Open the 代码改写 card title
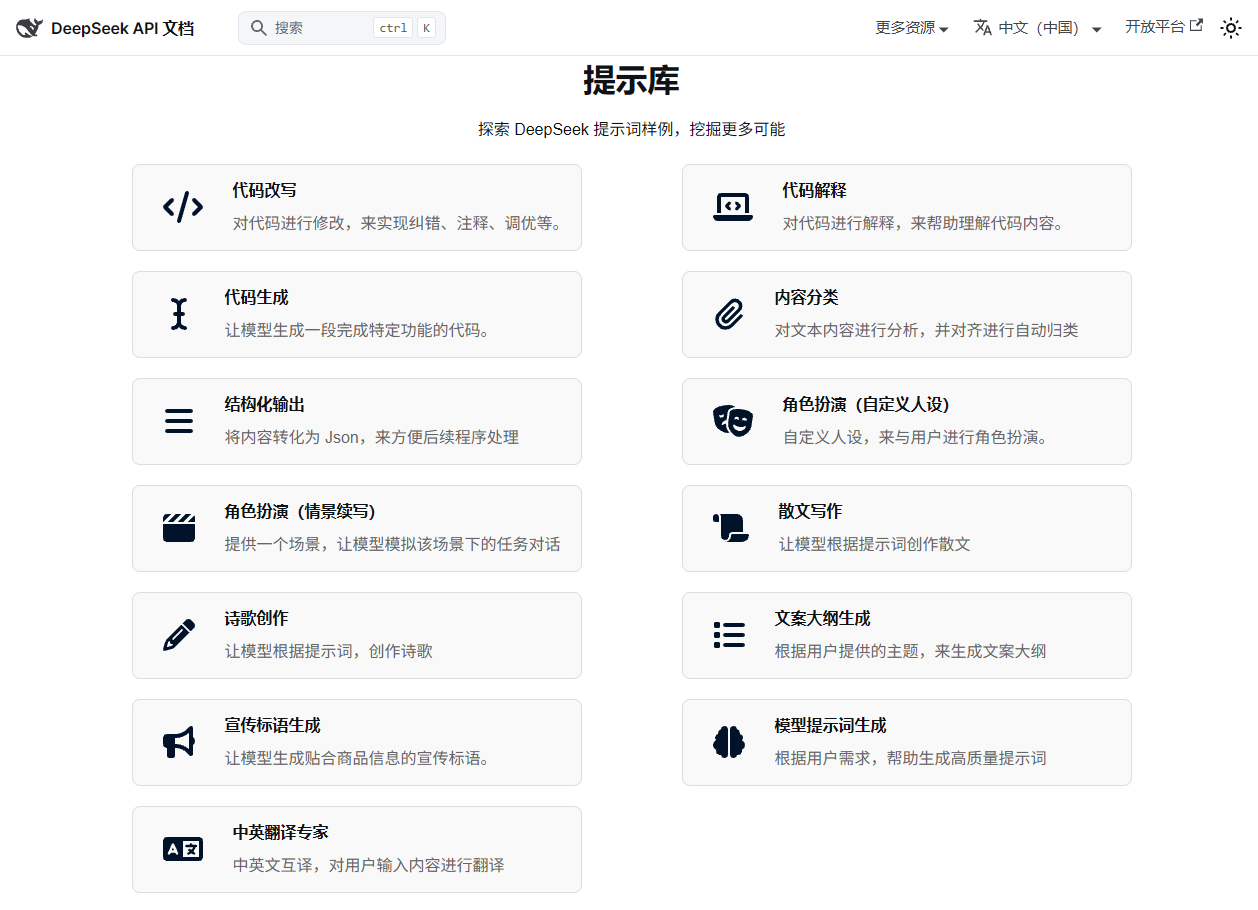This screenshot has height=910, width=1258. pyautogui.click(x=264, y=191)
